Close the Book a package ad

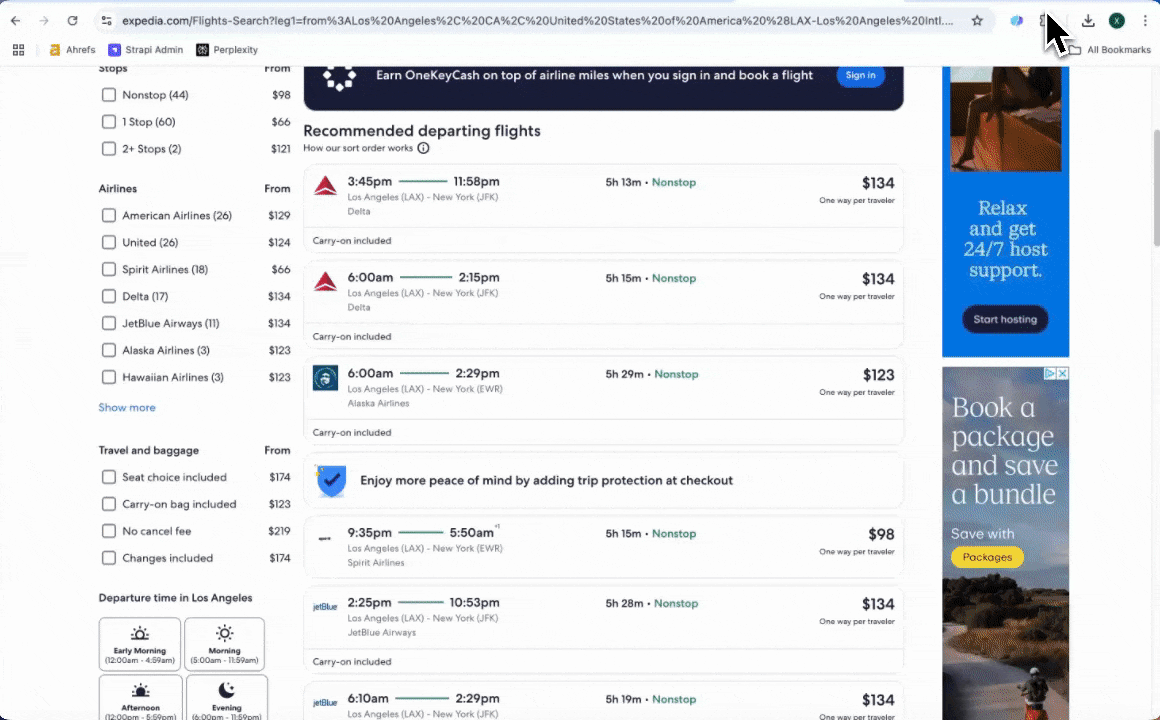(x=1062, y=374)
